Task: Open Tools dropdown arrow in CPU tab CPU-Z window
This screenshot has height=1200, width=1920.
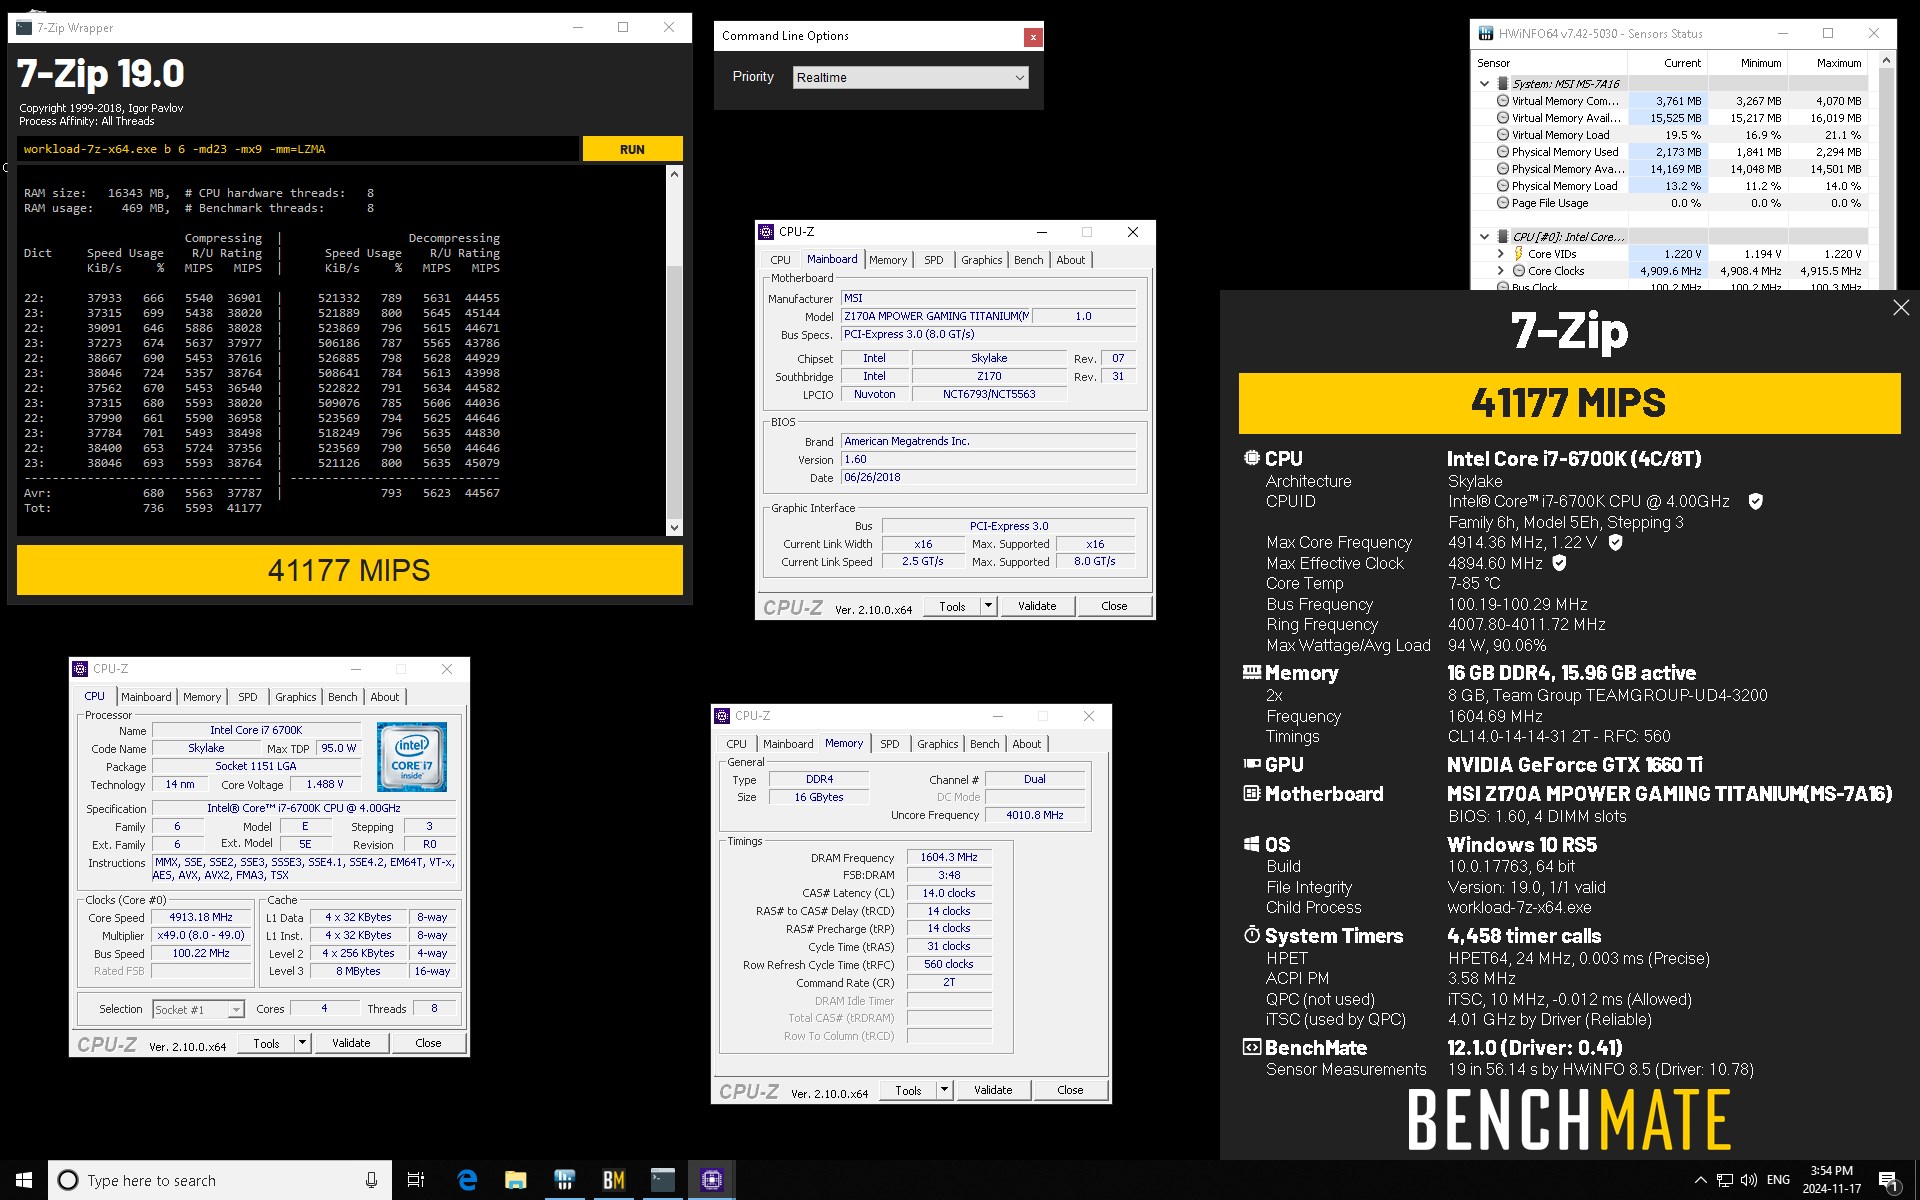Action: [302, 1043]
